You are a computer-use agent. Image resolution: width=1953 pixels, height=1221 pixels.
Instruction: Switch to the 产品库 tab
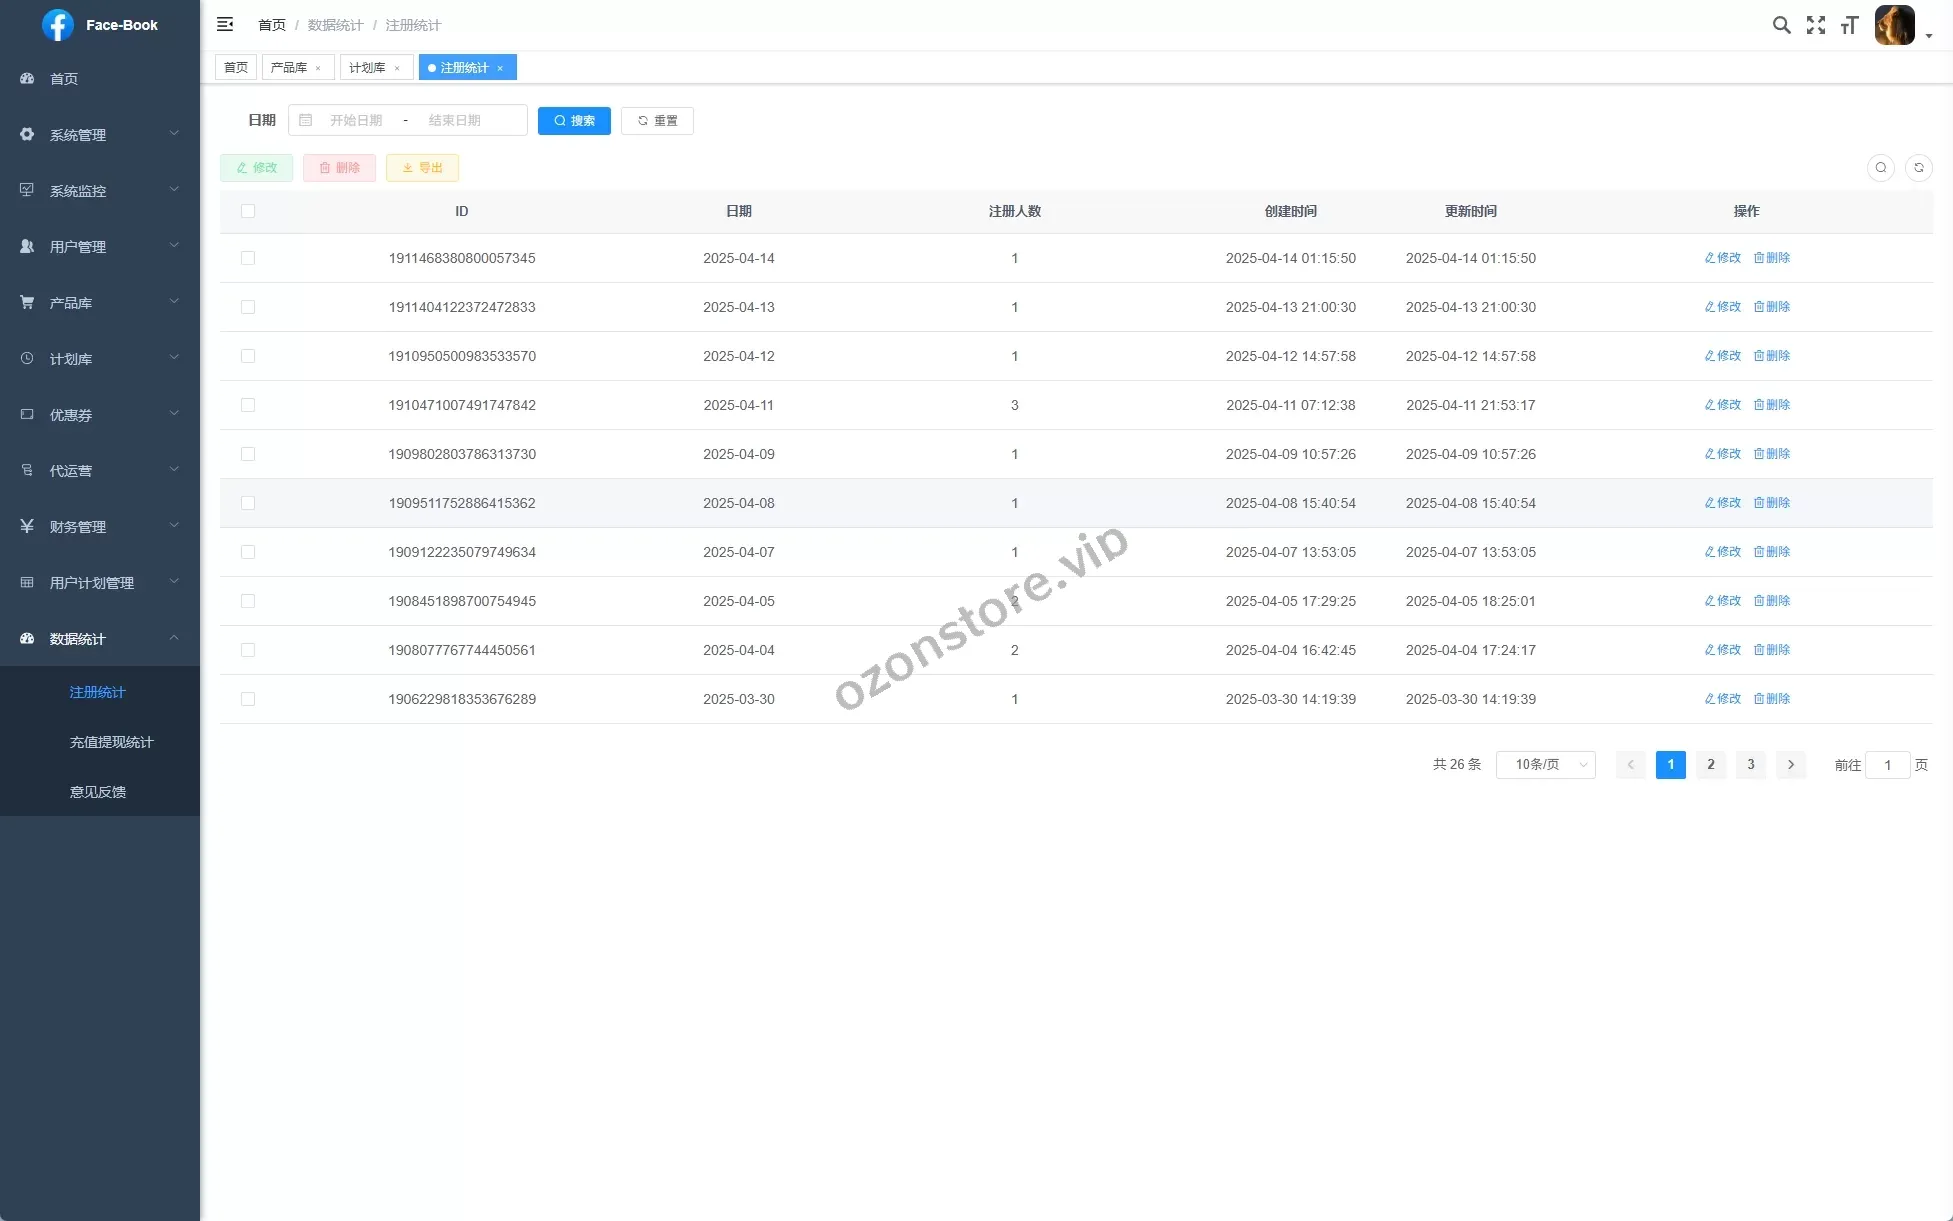tap(288, 68)
